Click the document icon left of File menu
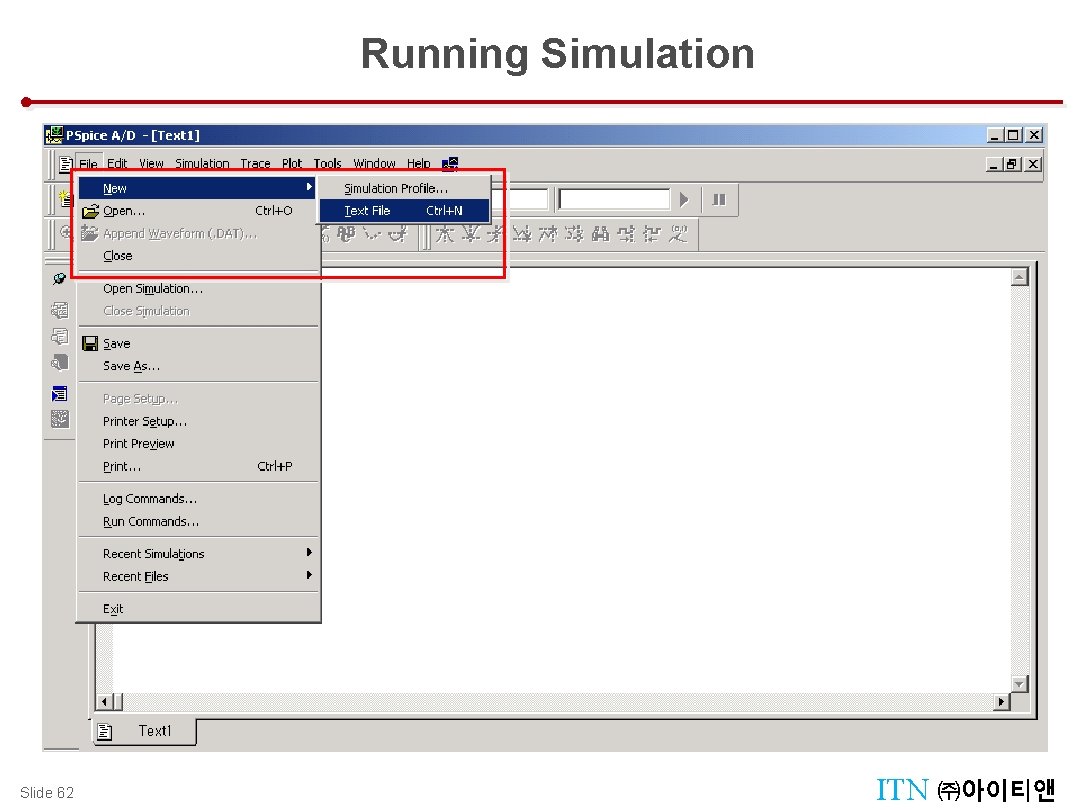 (66, 164)
